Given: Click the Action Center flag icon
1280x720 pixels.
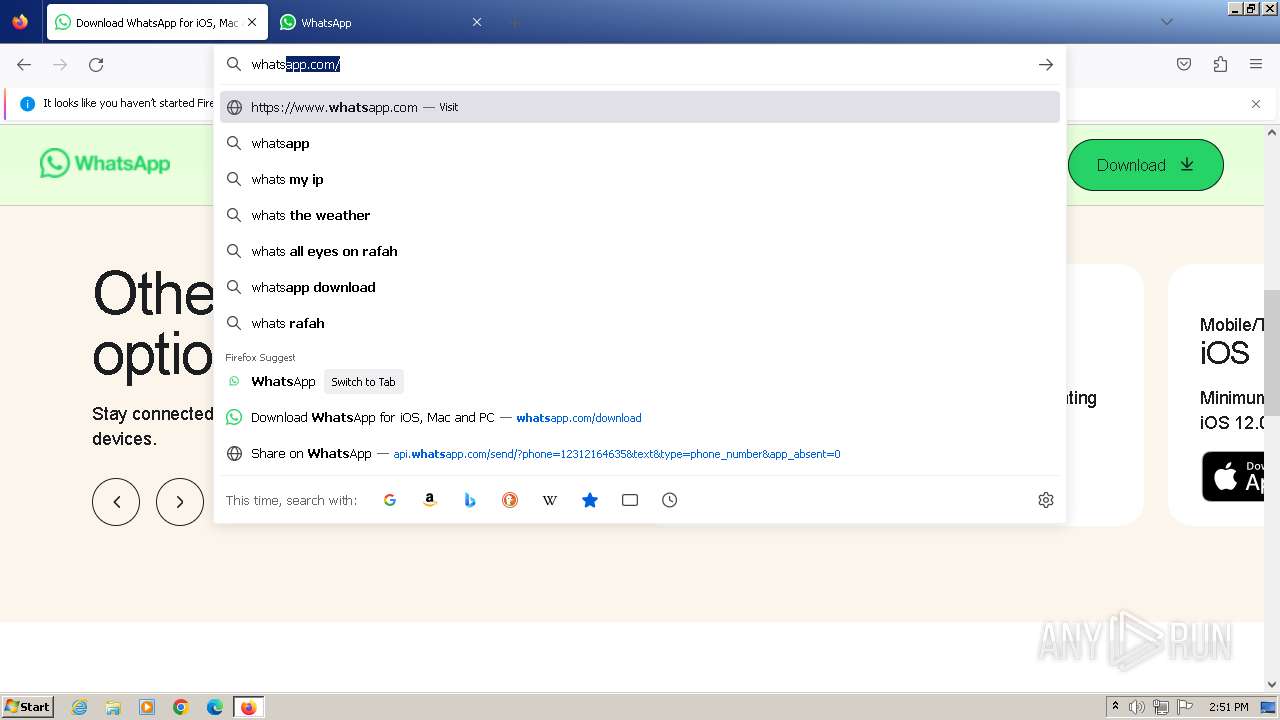Looking at the screenshot, I should pyautogui.click(x=1186, y=707).
